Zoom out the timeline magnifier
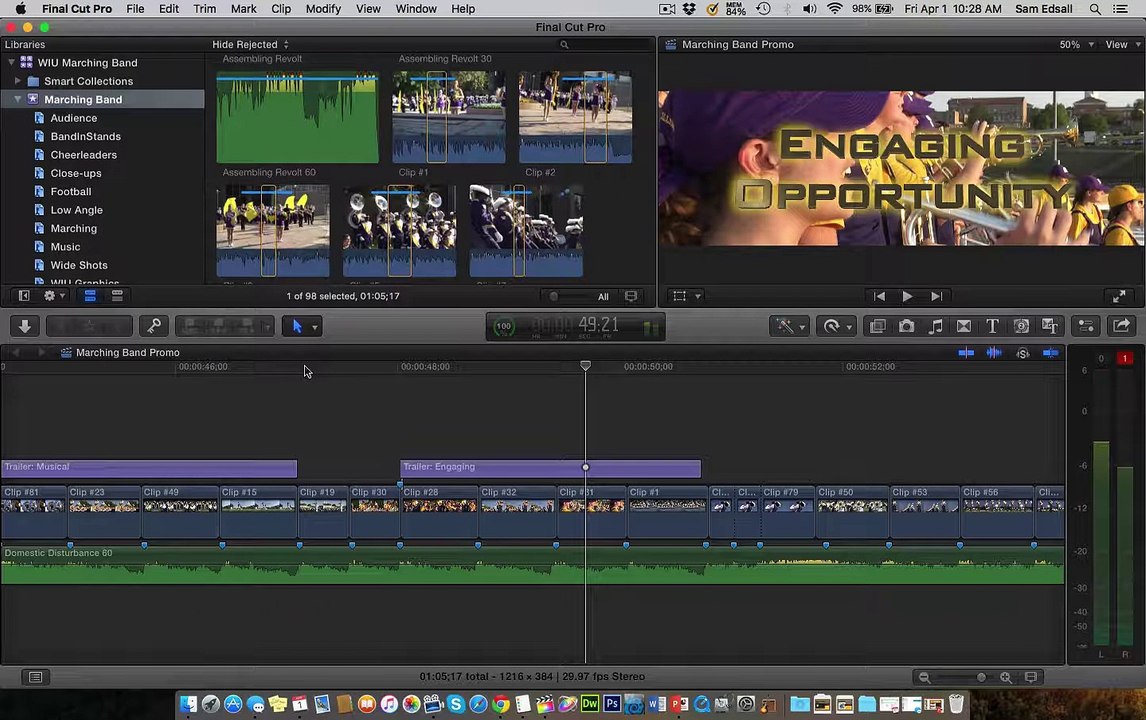 click(925, 678)
